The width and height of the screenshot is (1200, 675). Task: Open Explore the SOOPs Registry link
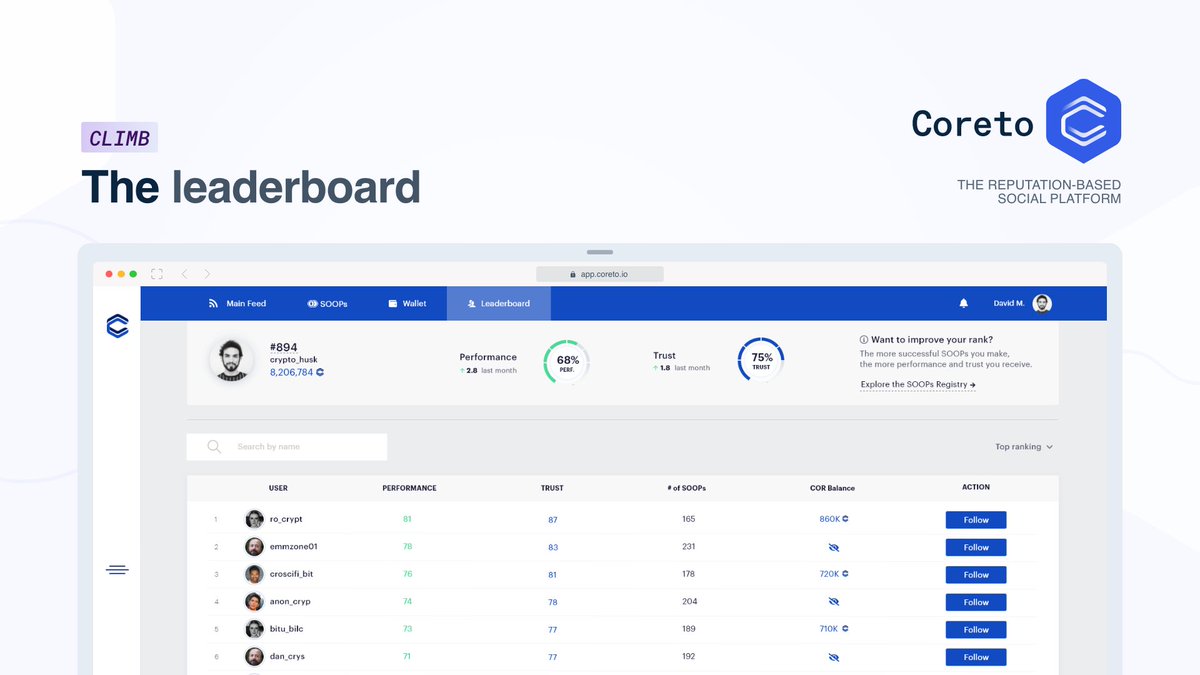[x=918, y=384]
